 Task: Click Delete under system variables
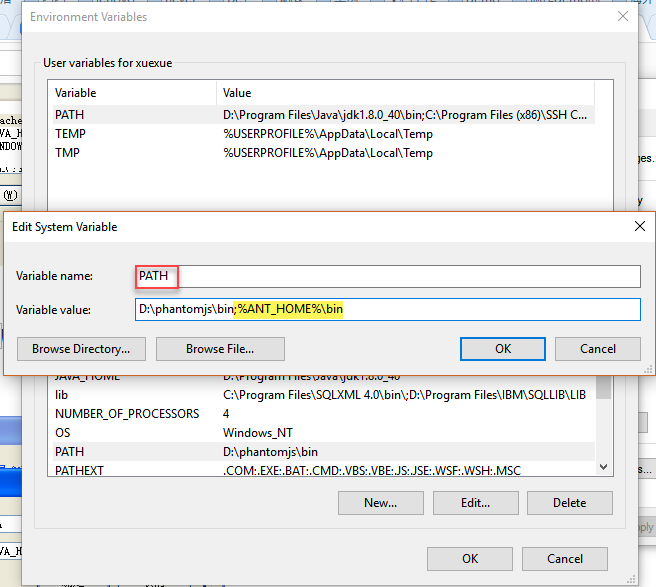(569, 503)
